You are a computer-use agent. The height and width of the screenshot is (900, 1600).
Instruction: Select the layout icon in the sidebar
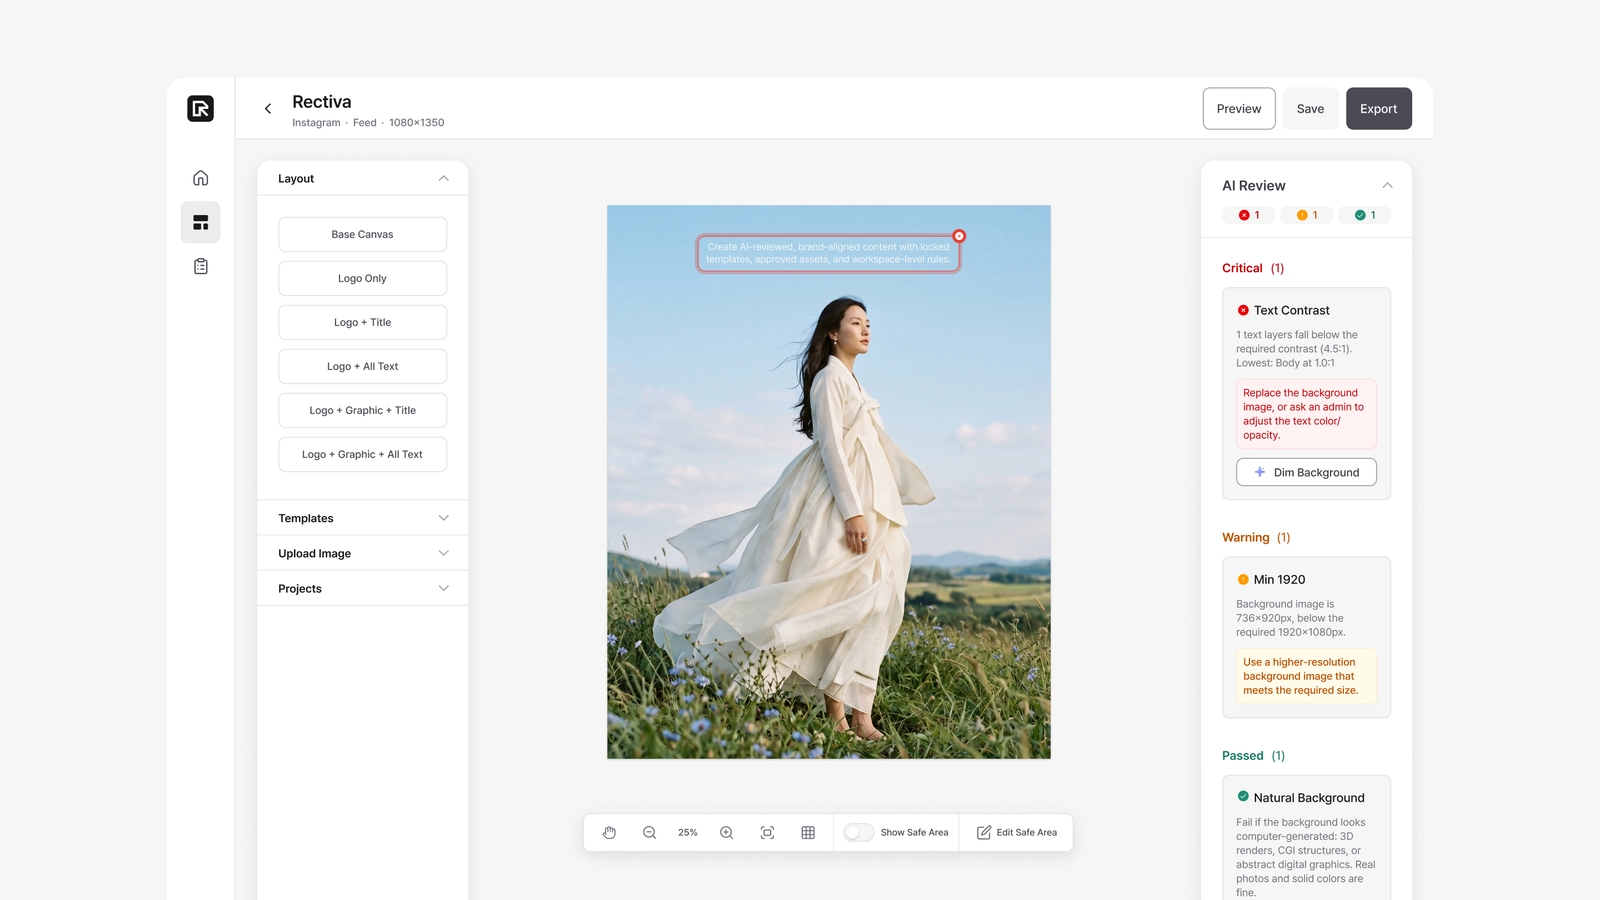point(200,222)
